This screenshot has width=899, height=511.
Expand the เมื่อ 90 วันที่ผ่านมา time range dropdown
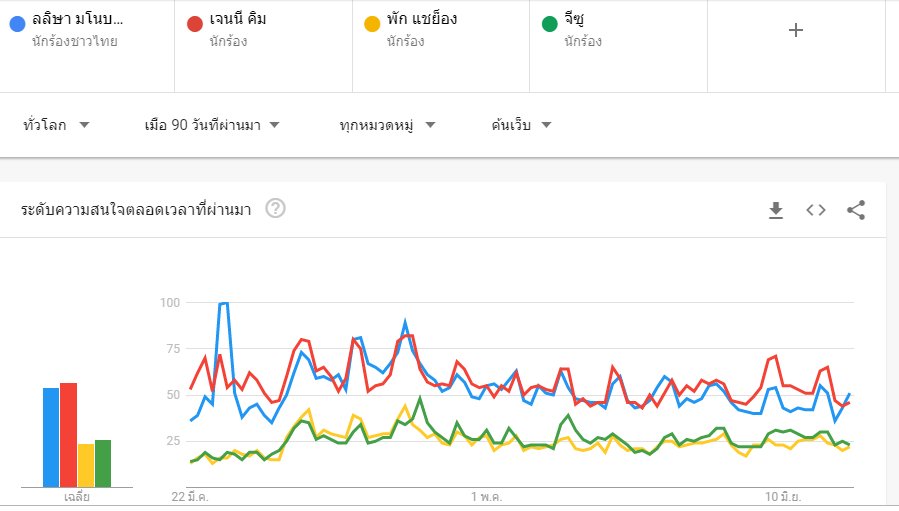tap(211, 125)
